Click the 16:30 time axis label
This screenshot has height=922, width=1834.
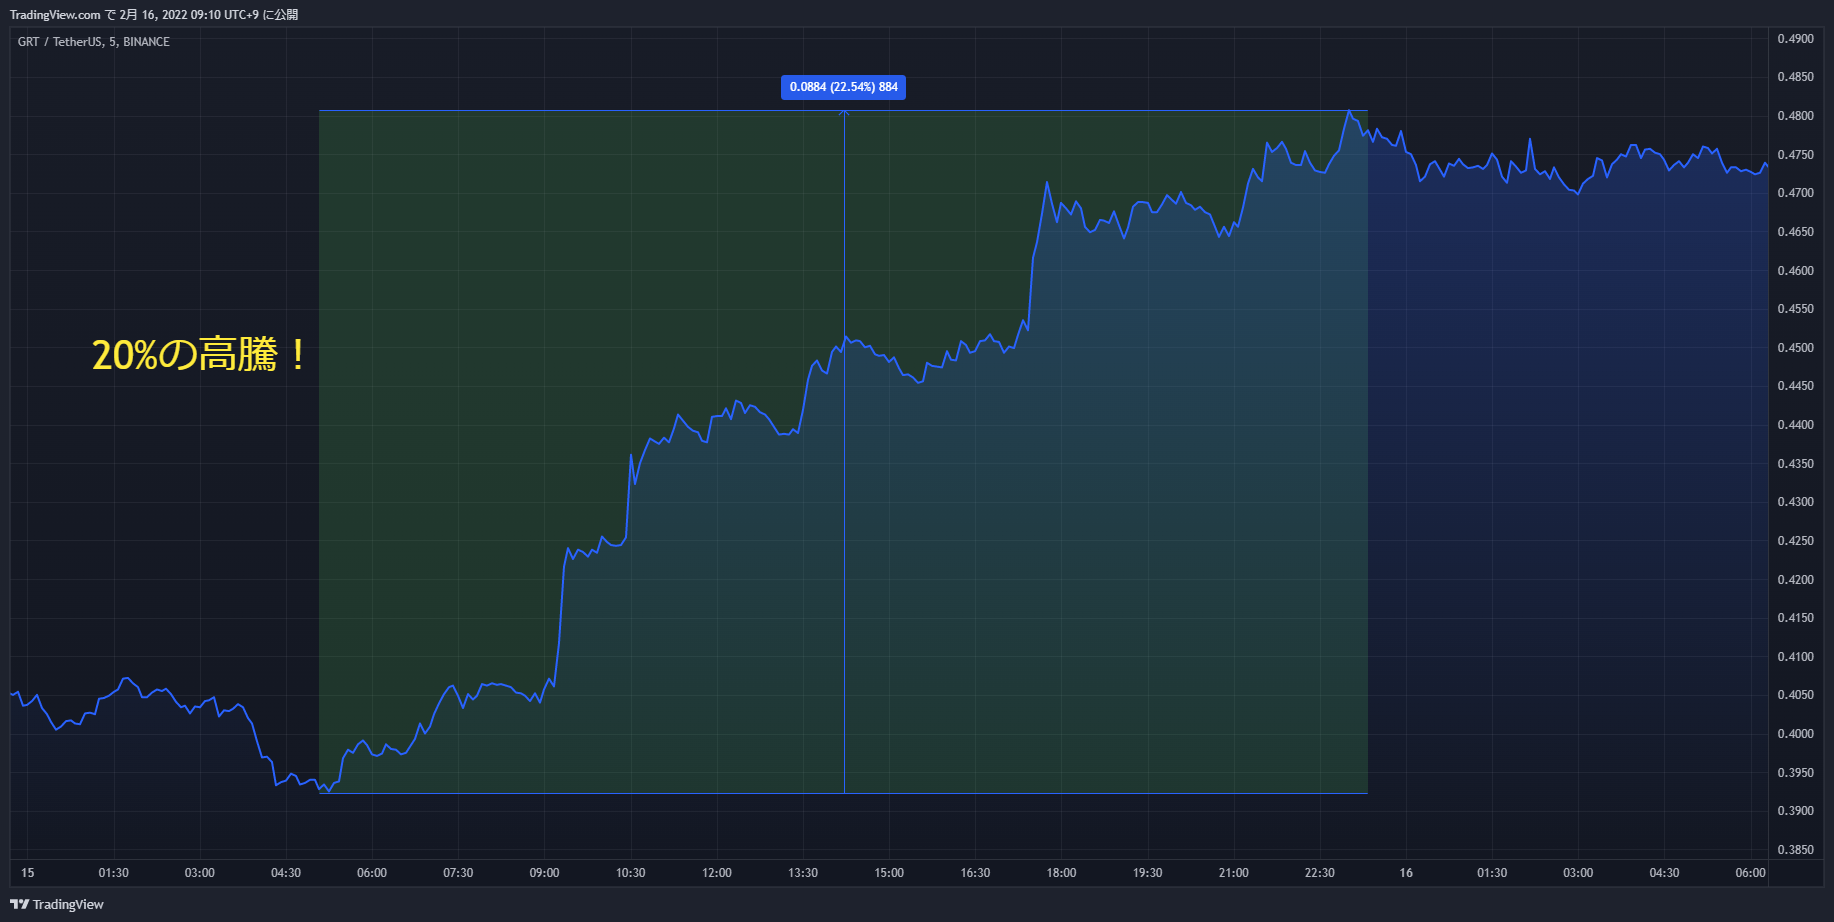pos(975,873)
